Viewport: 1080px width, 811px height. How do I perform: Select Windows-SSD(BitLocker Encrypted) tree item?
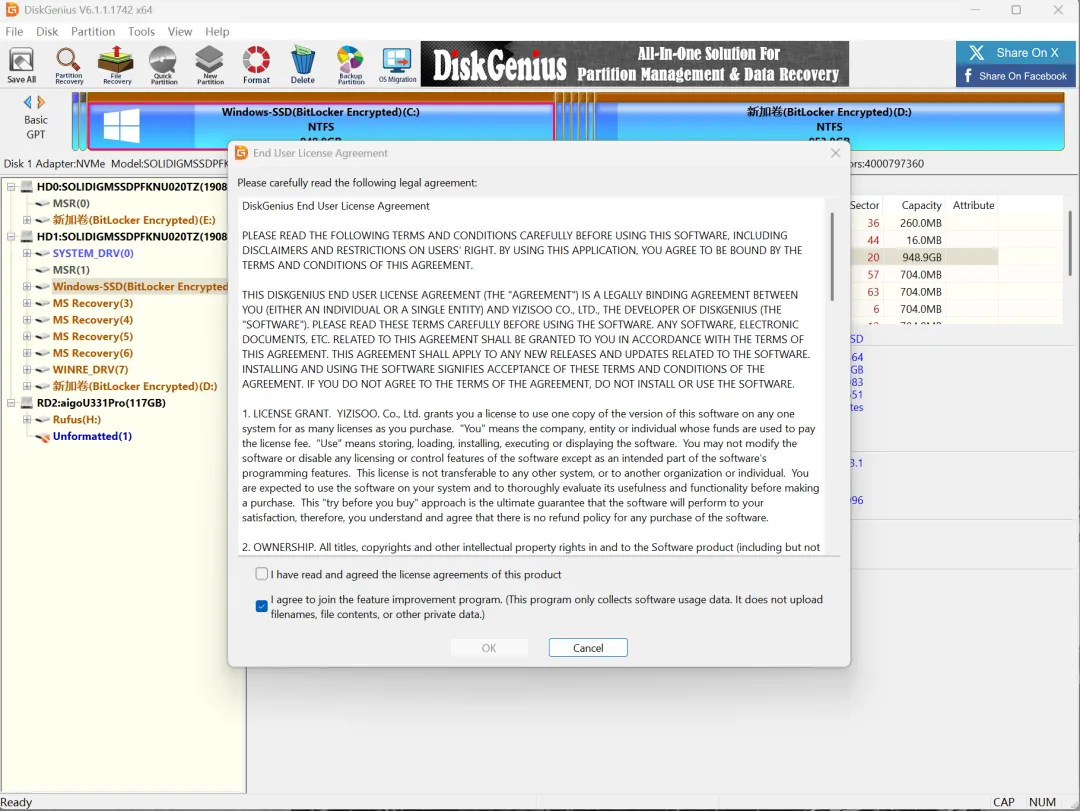[140, 287]
